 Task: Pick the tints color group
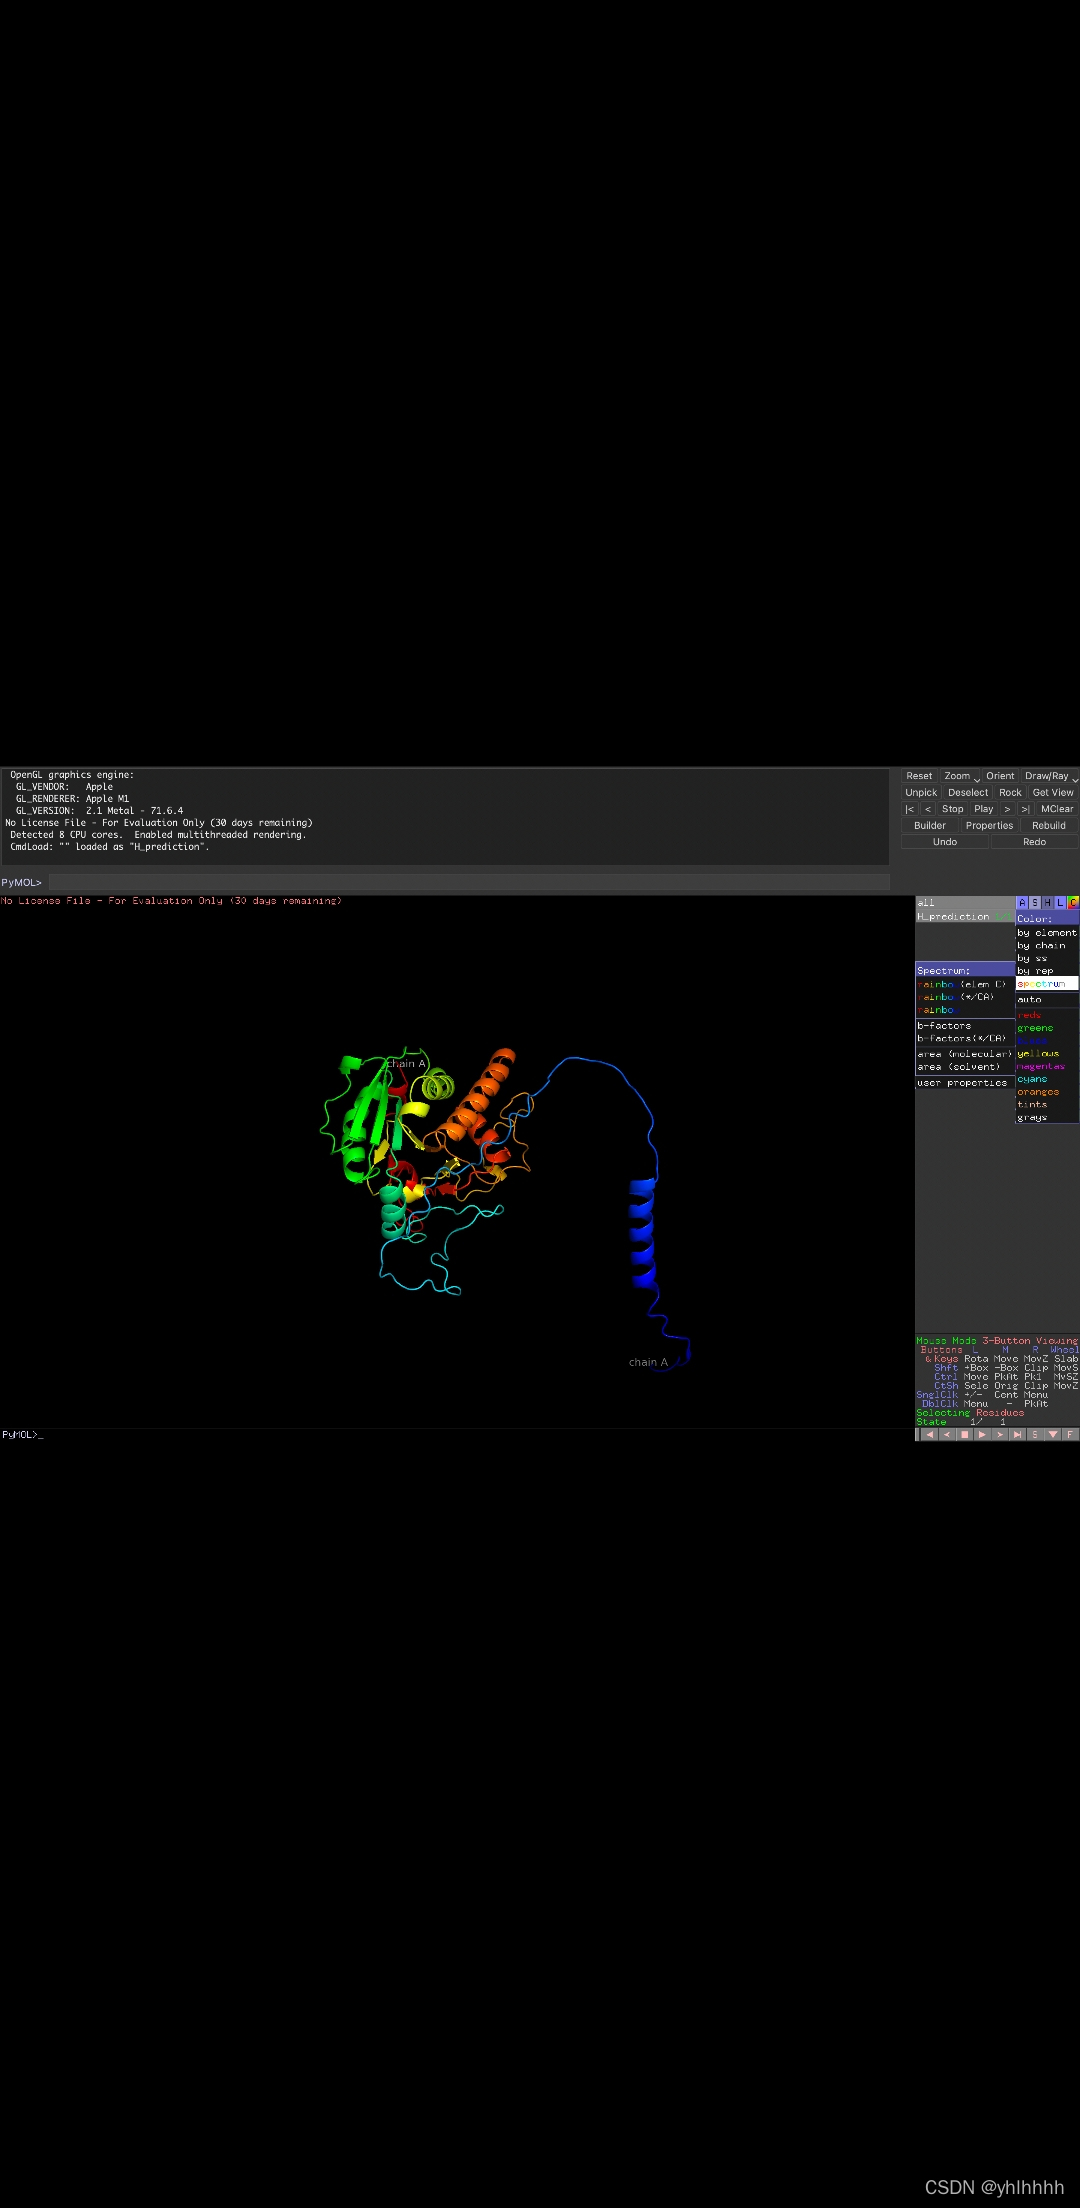coord(1047,1105)
